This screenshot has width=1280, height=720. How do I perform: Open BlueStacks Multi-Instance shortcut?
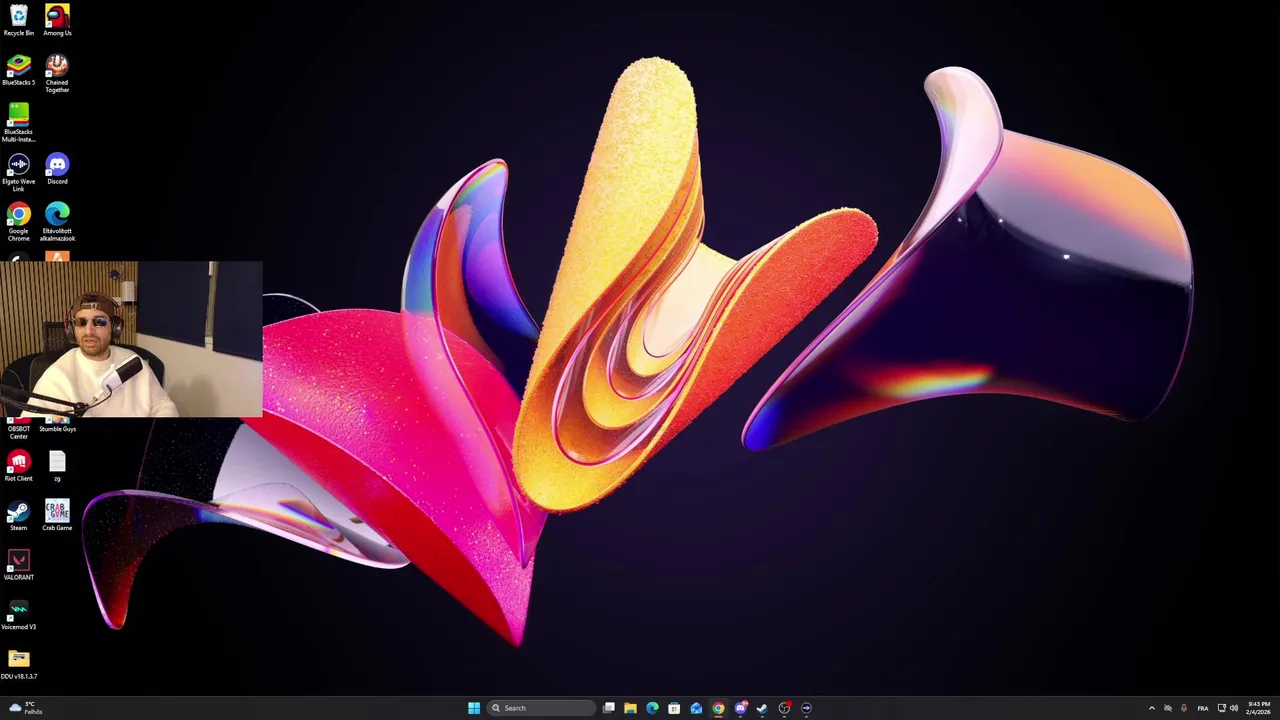pyautogui.click(x=18, y=123)
